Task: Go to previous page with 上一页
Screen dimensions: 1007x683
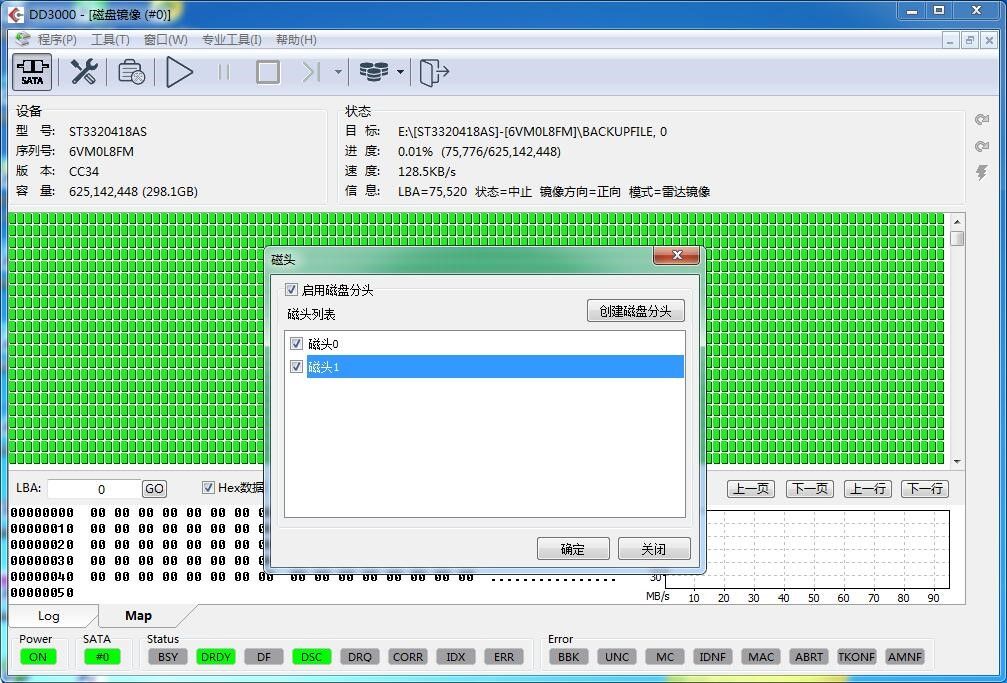Action: [x=751, y=489]
